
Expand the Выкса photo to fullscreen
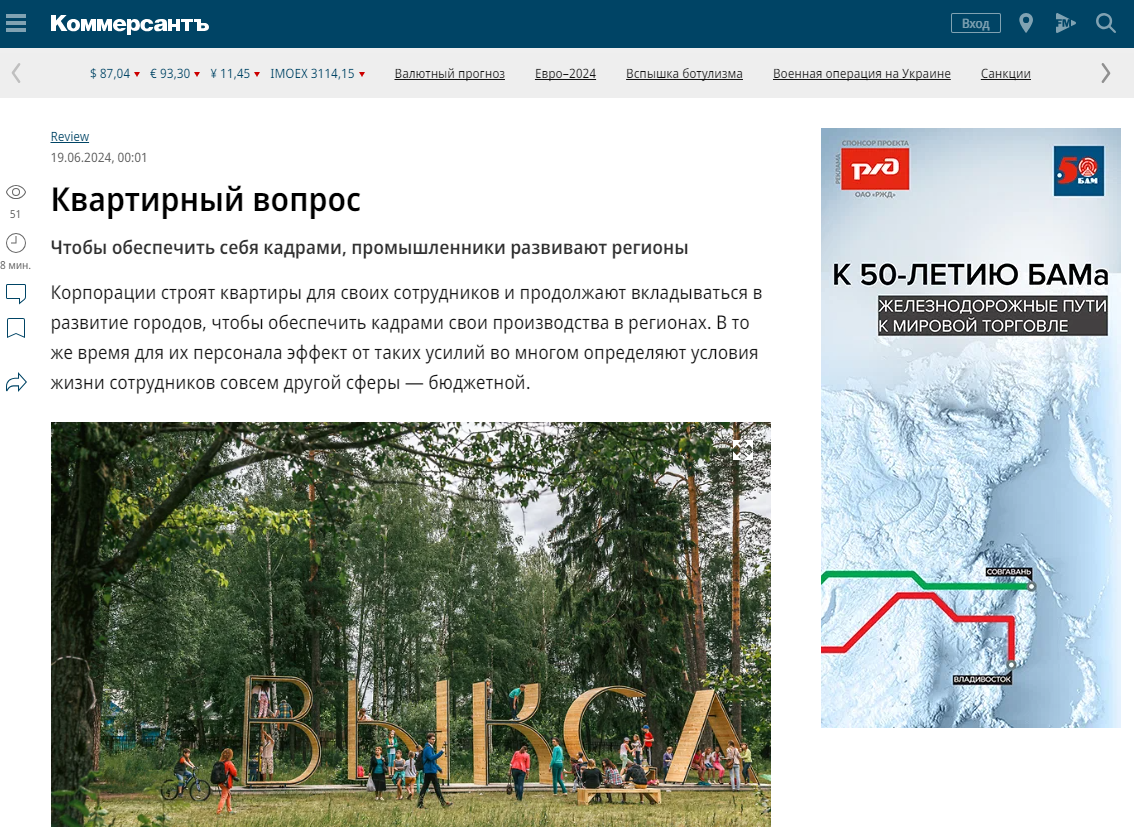pos(741,451)
